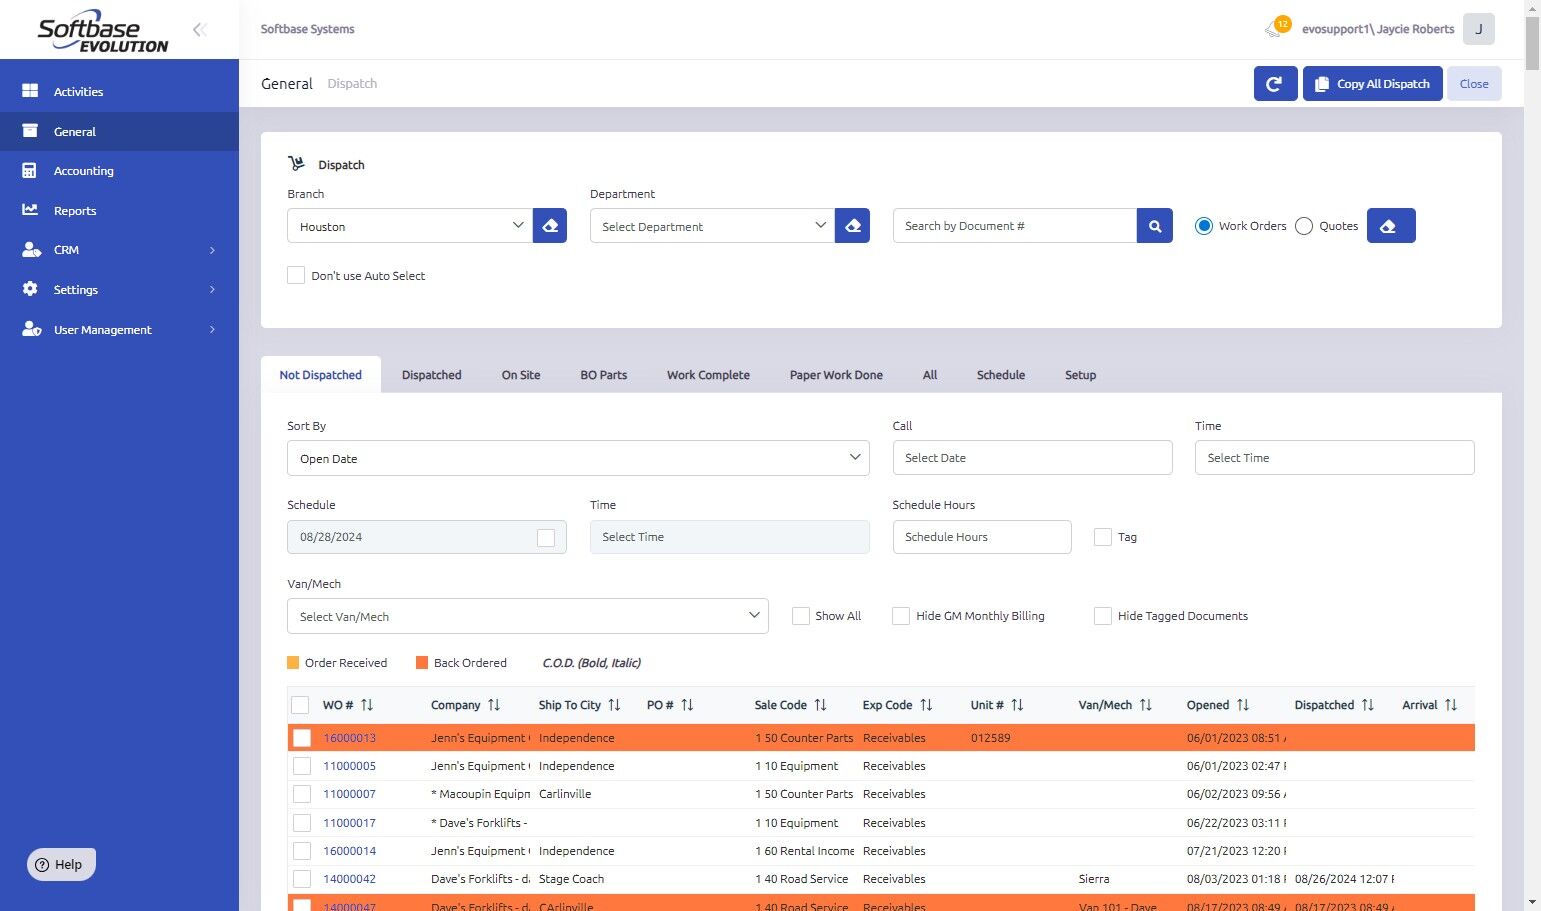This screenshot has width=1541, height=911.
Task: Clear the Department field with eraser icon
Action: coord(852,226)
